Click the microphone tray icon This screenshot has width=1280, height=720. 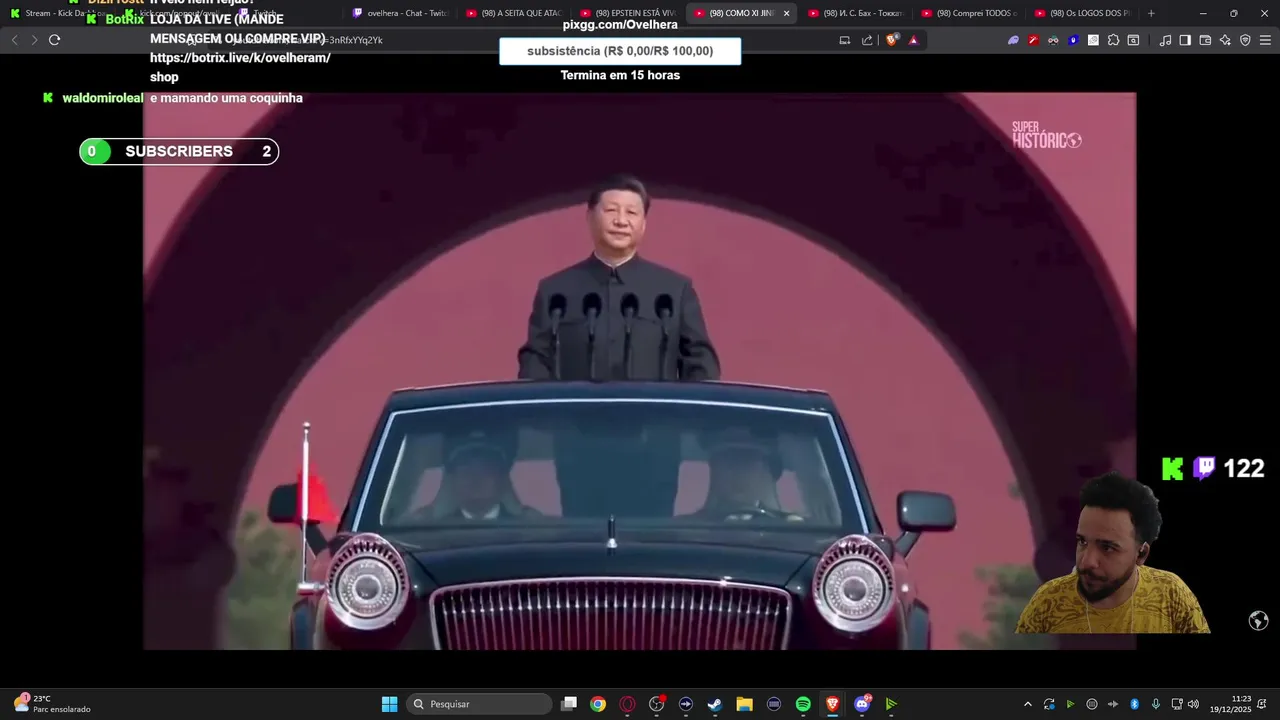[x=1156, y=704]
